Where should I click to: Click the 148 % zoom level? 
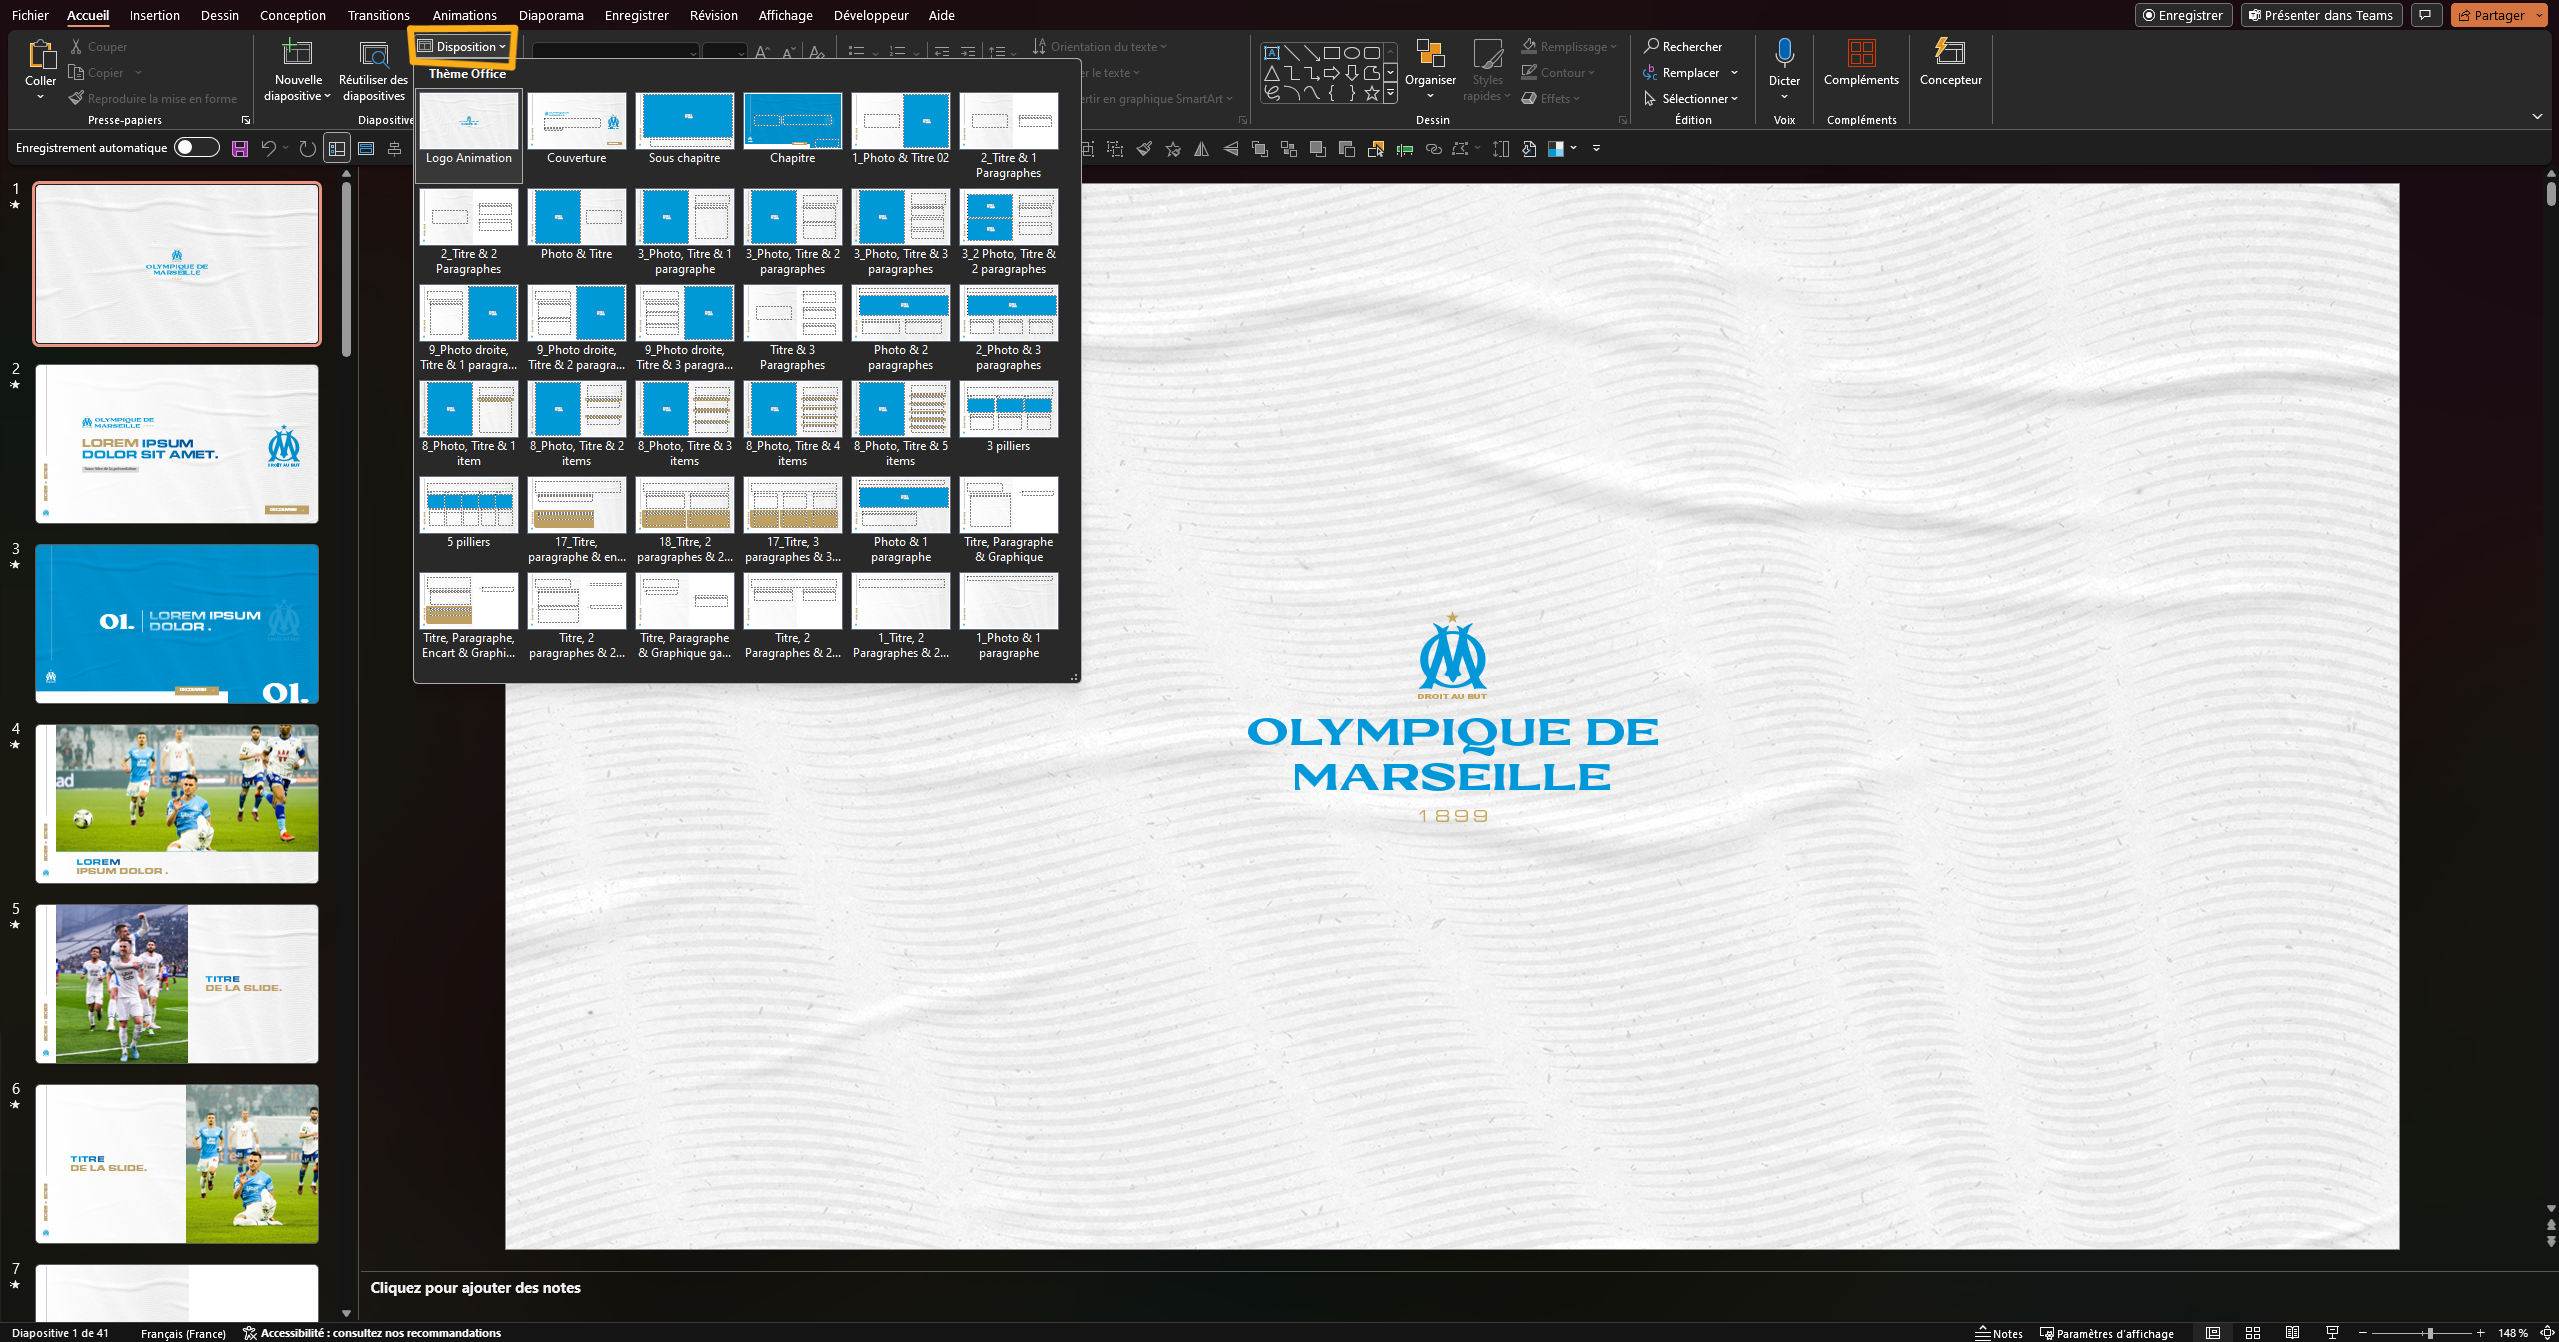[x=2512, y=1333]
